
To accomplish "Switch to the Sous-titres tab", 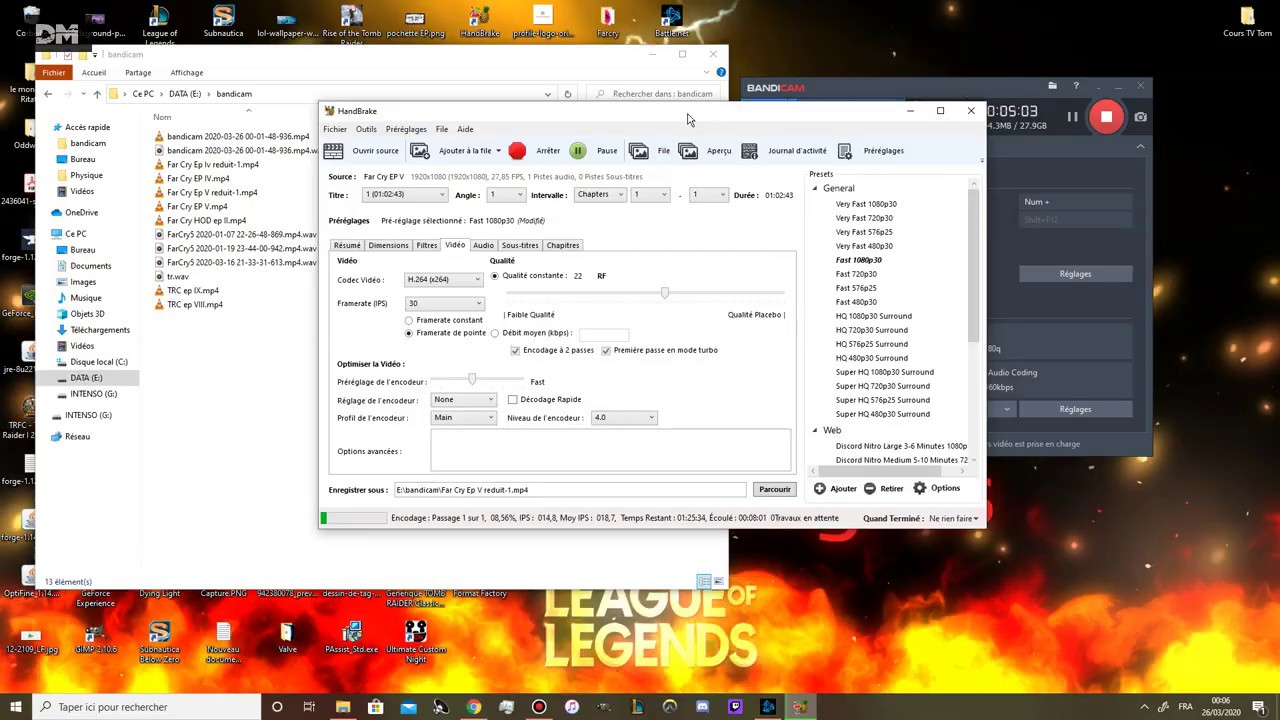I will point(520,245).
